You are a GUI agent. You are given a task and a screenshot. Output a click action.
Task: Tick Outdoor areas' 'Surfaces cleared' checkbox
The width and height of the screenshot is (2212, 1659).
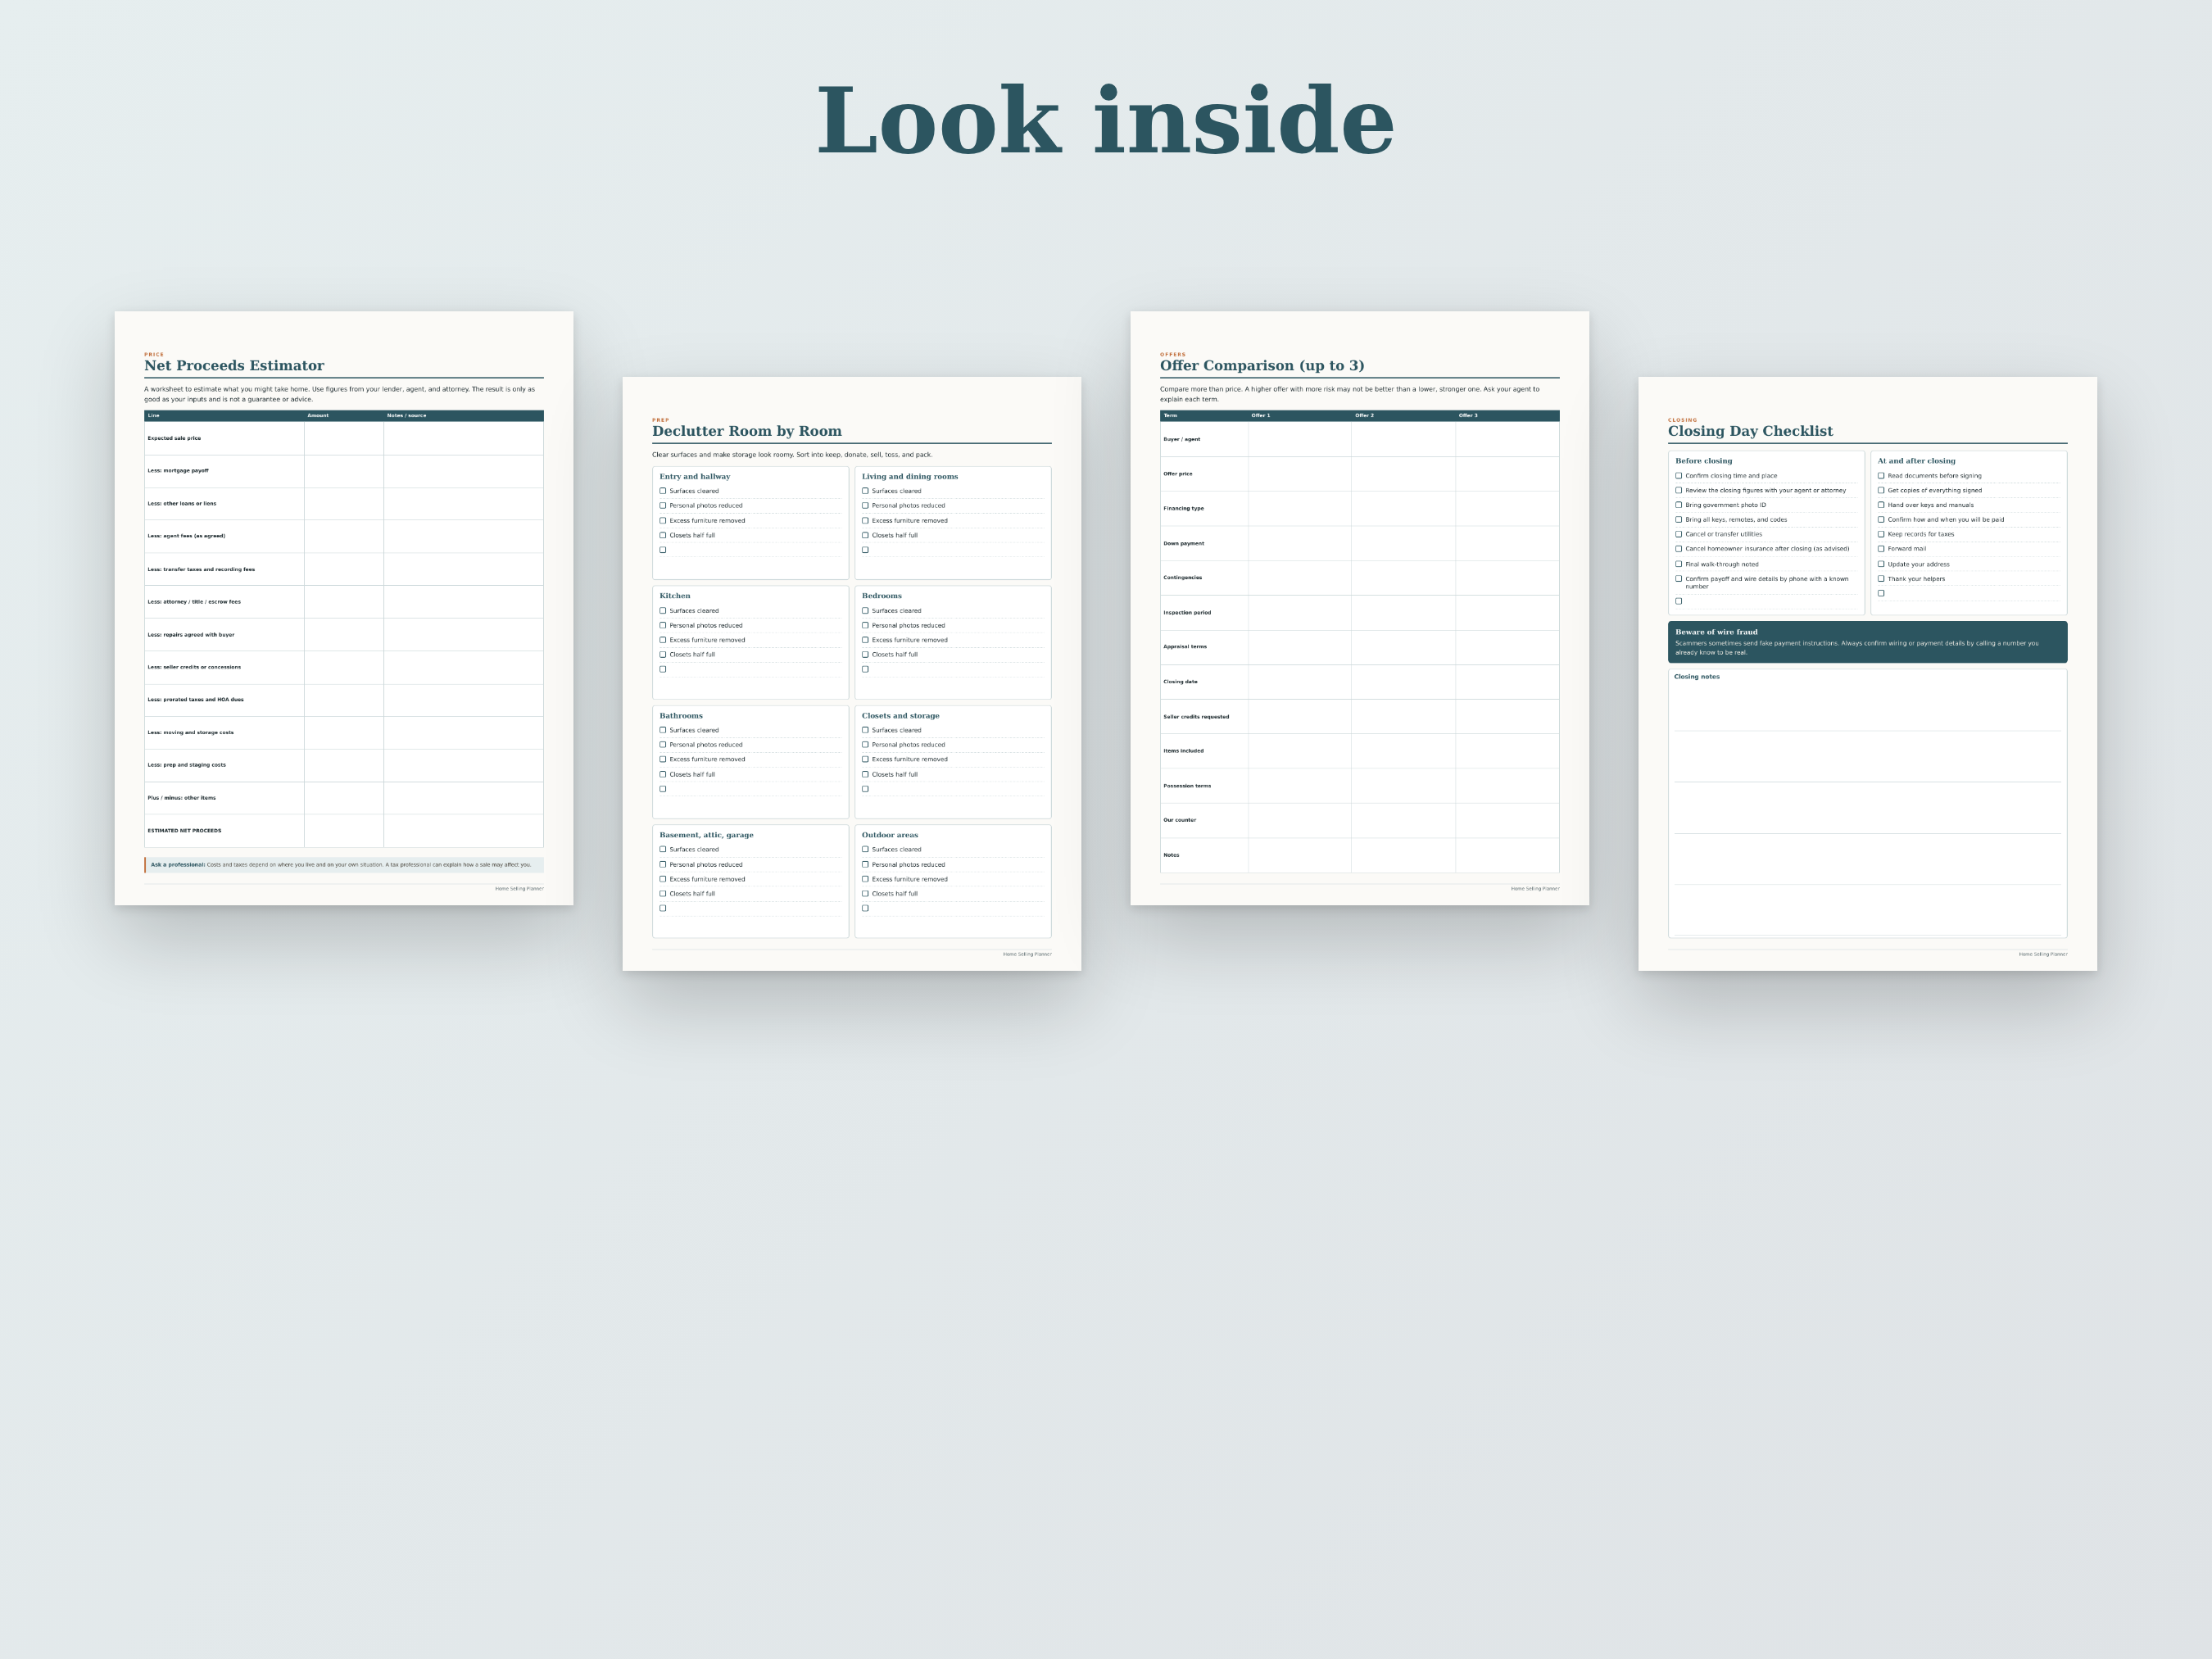point(865,849)
